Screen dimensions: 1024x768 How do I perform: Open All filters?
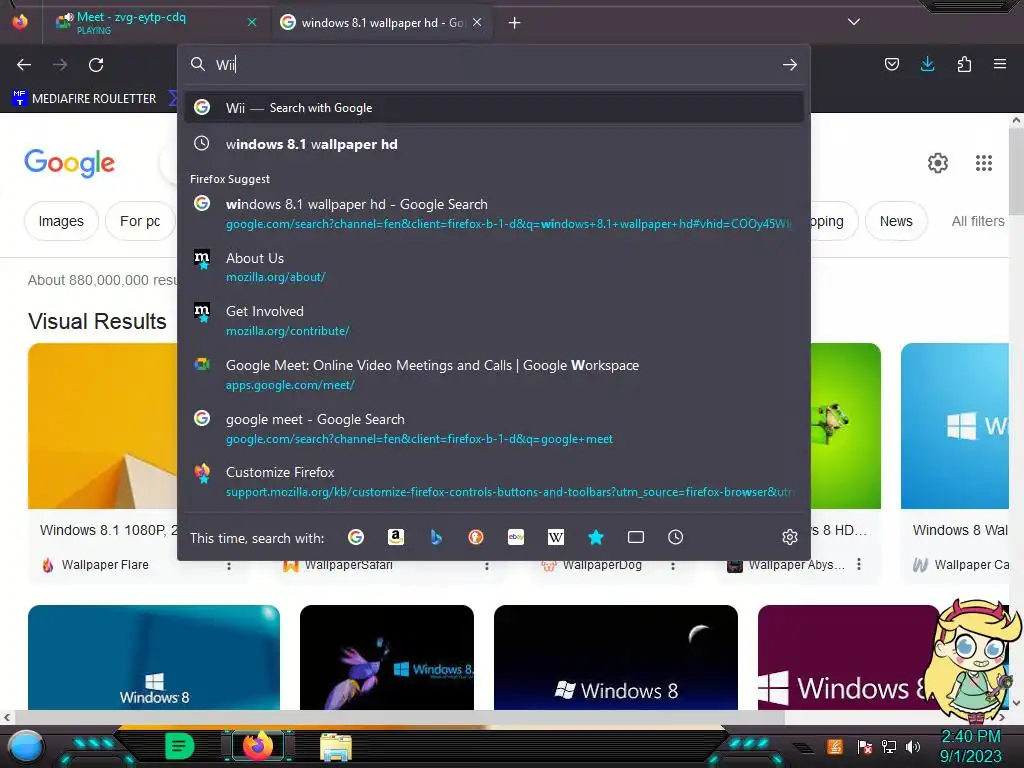point(978,221)
